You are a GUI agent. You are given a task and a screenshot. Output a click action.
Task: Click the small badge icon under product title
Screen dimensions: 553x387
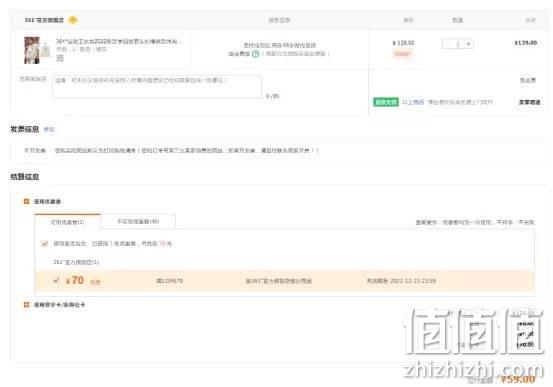tap(60, 58)
